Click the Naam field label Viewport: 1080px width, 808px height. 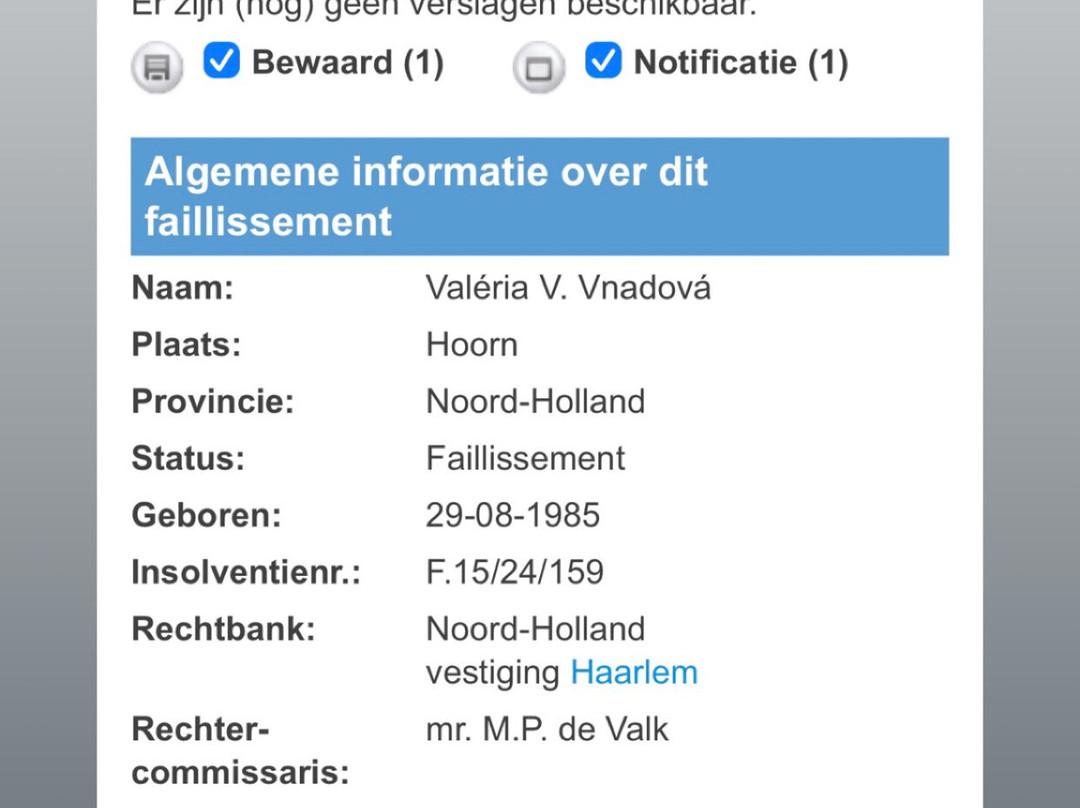[x=182, y=288]
